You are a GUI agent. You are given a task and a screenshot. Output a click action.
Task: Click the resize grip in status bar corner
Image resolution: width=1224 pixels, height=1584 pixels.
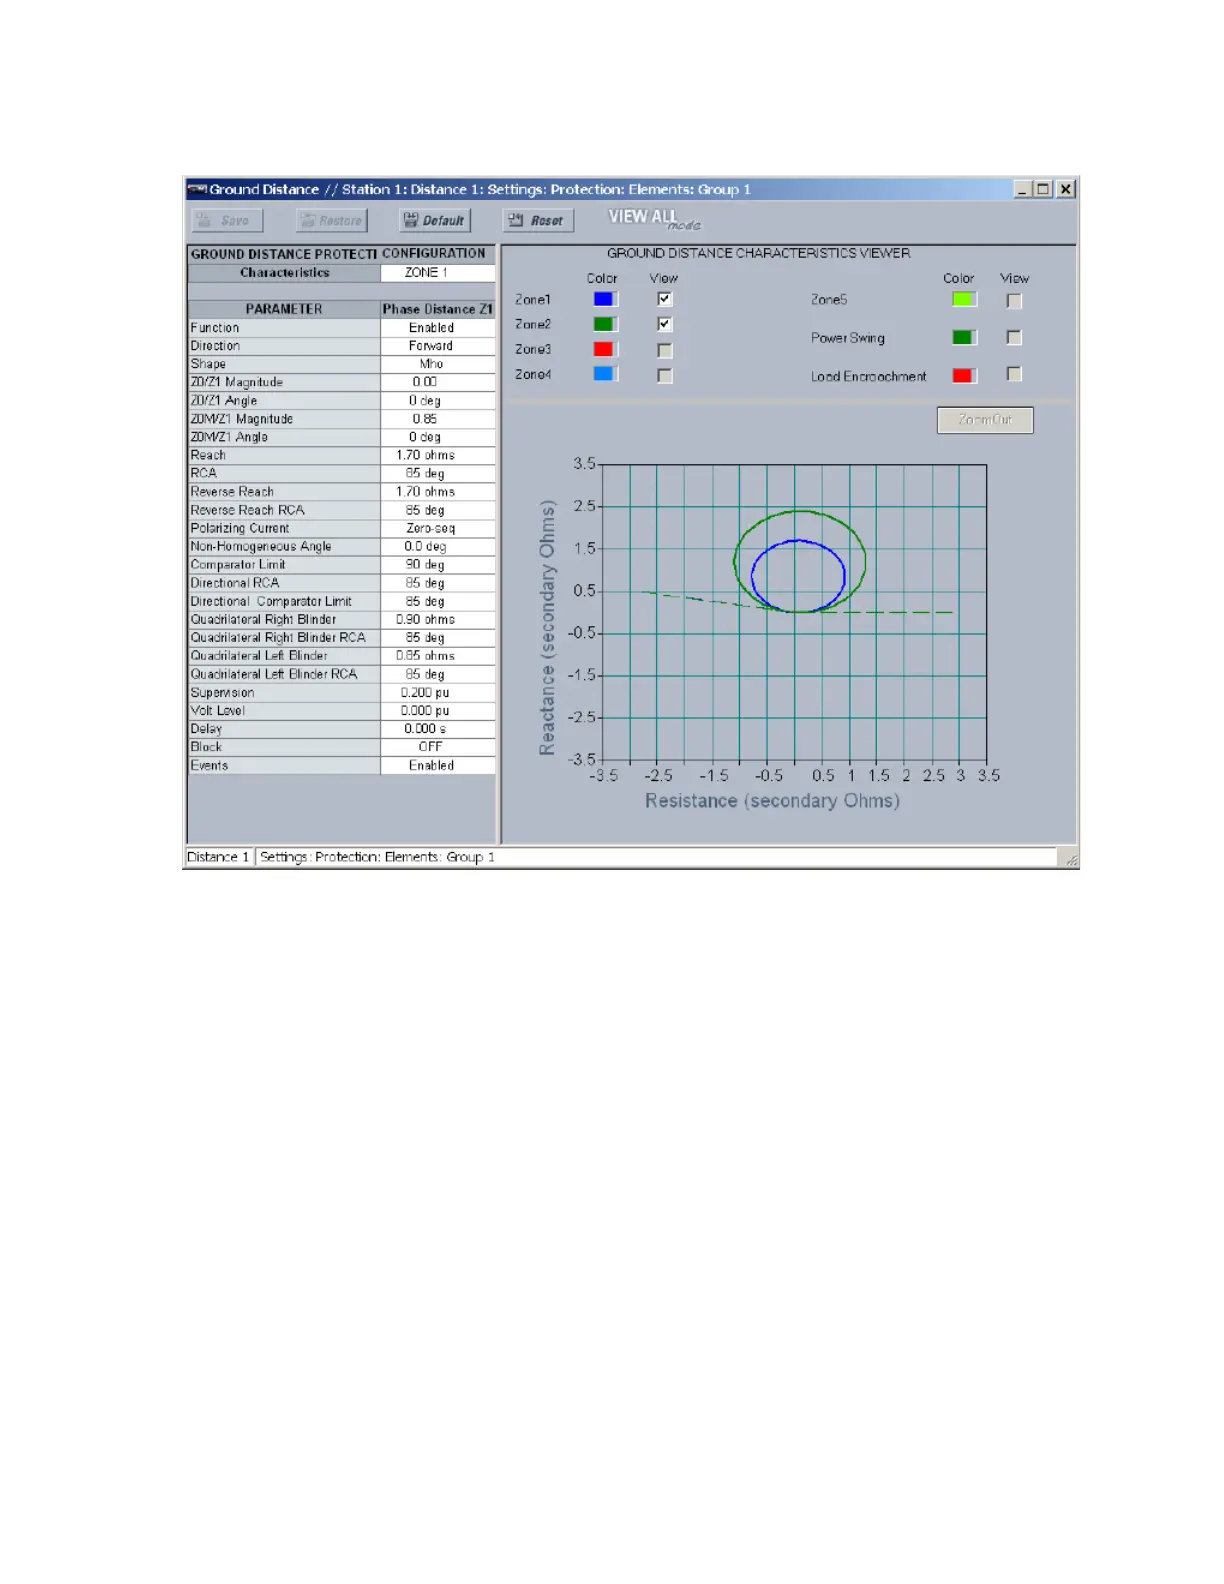[x=1070, y=859]
